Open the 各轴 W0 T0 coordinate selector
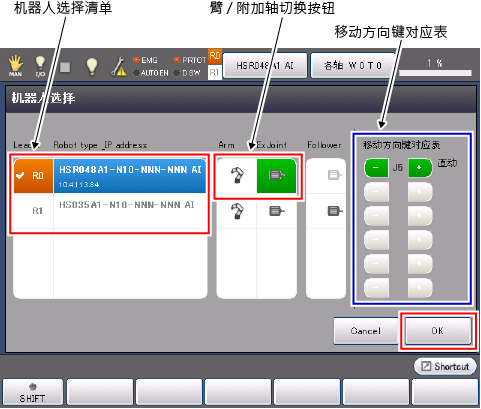481x409 pixels. (353, 65)
